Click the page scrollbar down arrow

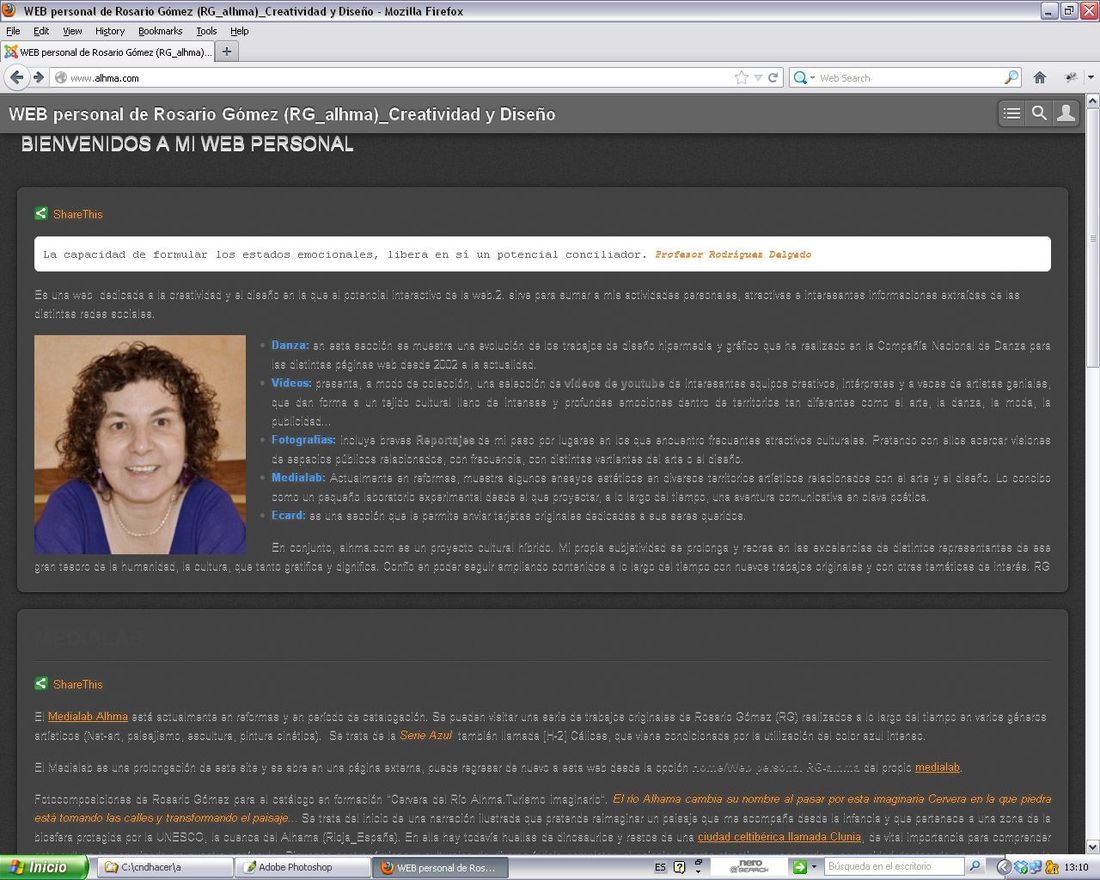point(1093,847)
